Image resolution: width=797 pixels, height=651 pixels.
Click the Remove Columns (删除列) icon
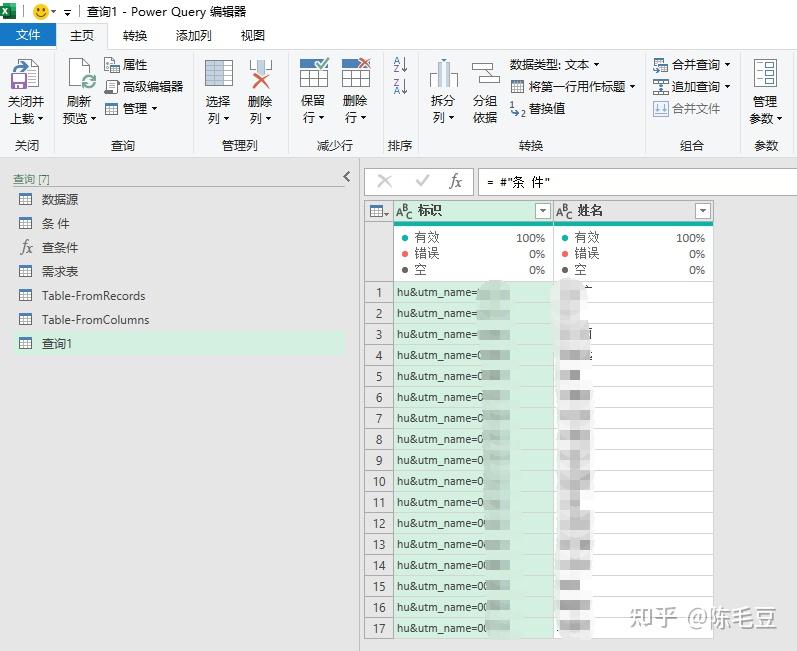click(x=261, y=74)
